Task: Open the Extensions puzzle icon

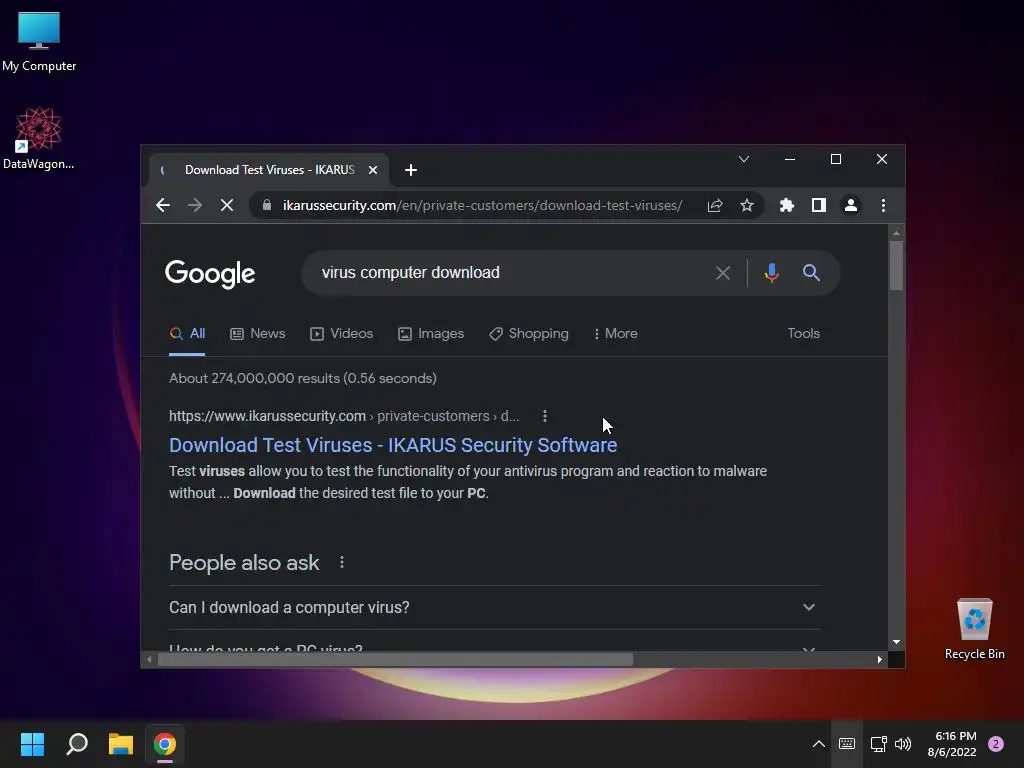Action: coord(787,205)
